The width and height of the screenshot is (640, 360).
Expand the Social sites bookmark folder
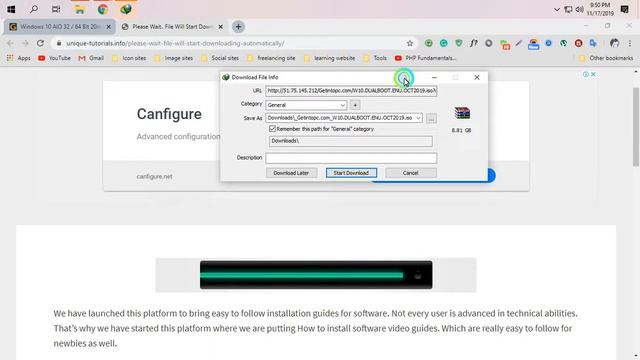(x=220, y=58)
